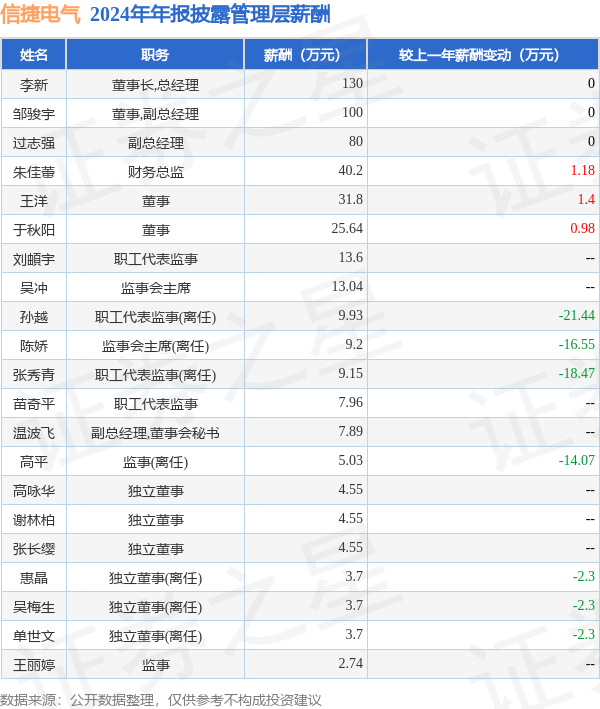Click the salary value 2.74
Viewport: 600px width, 709px height.
tap(350, 663)
